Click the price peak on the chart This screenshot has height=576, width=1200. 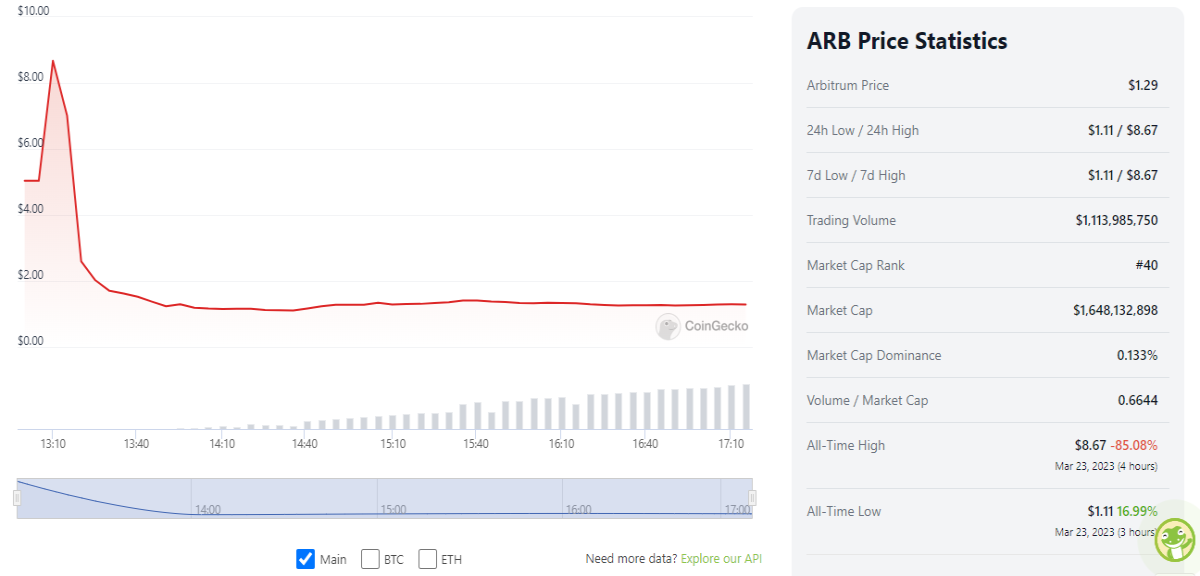pos(53,61)
